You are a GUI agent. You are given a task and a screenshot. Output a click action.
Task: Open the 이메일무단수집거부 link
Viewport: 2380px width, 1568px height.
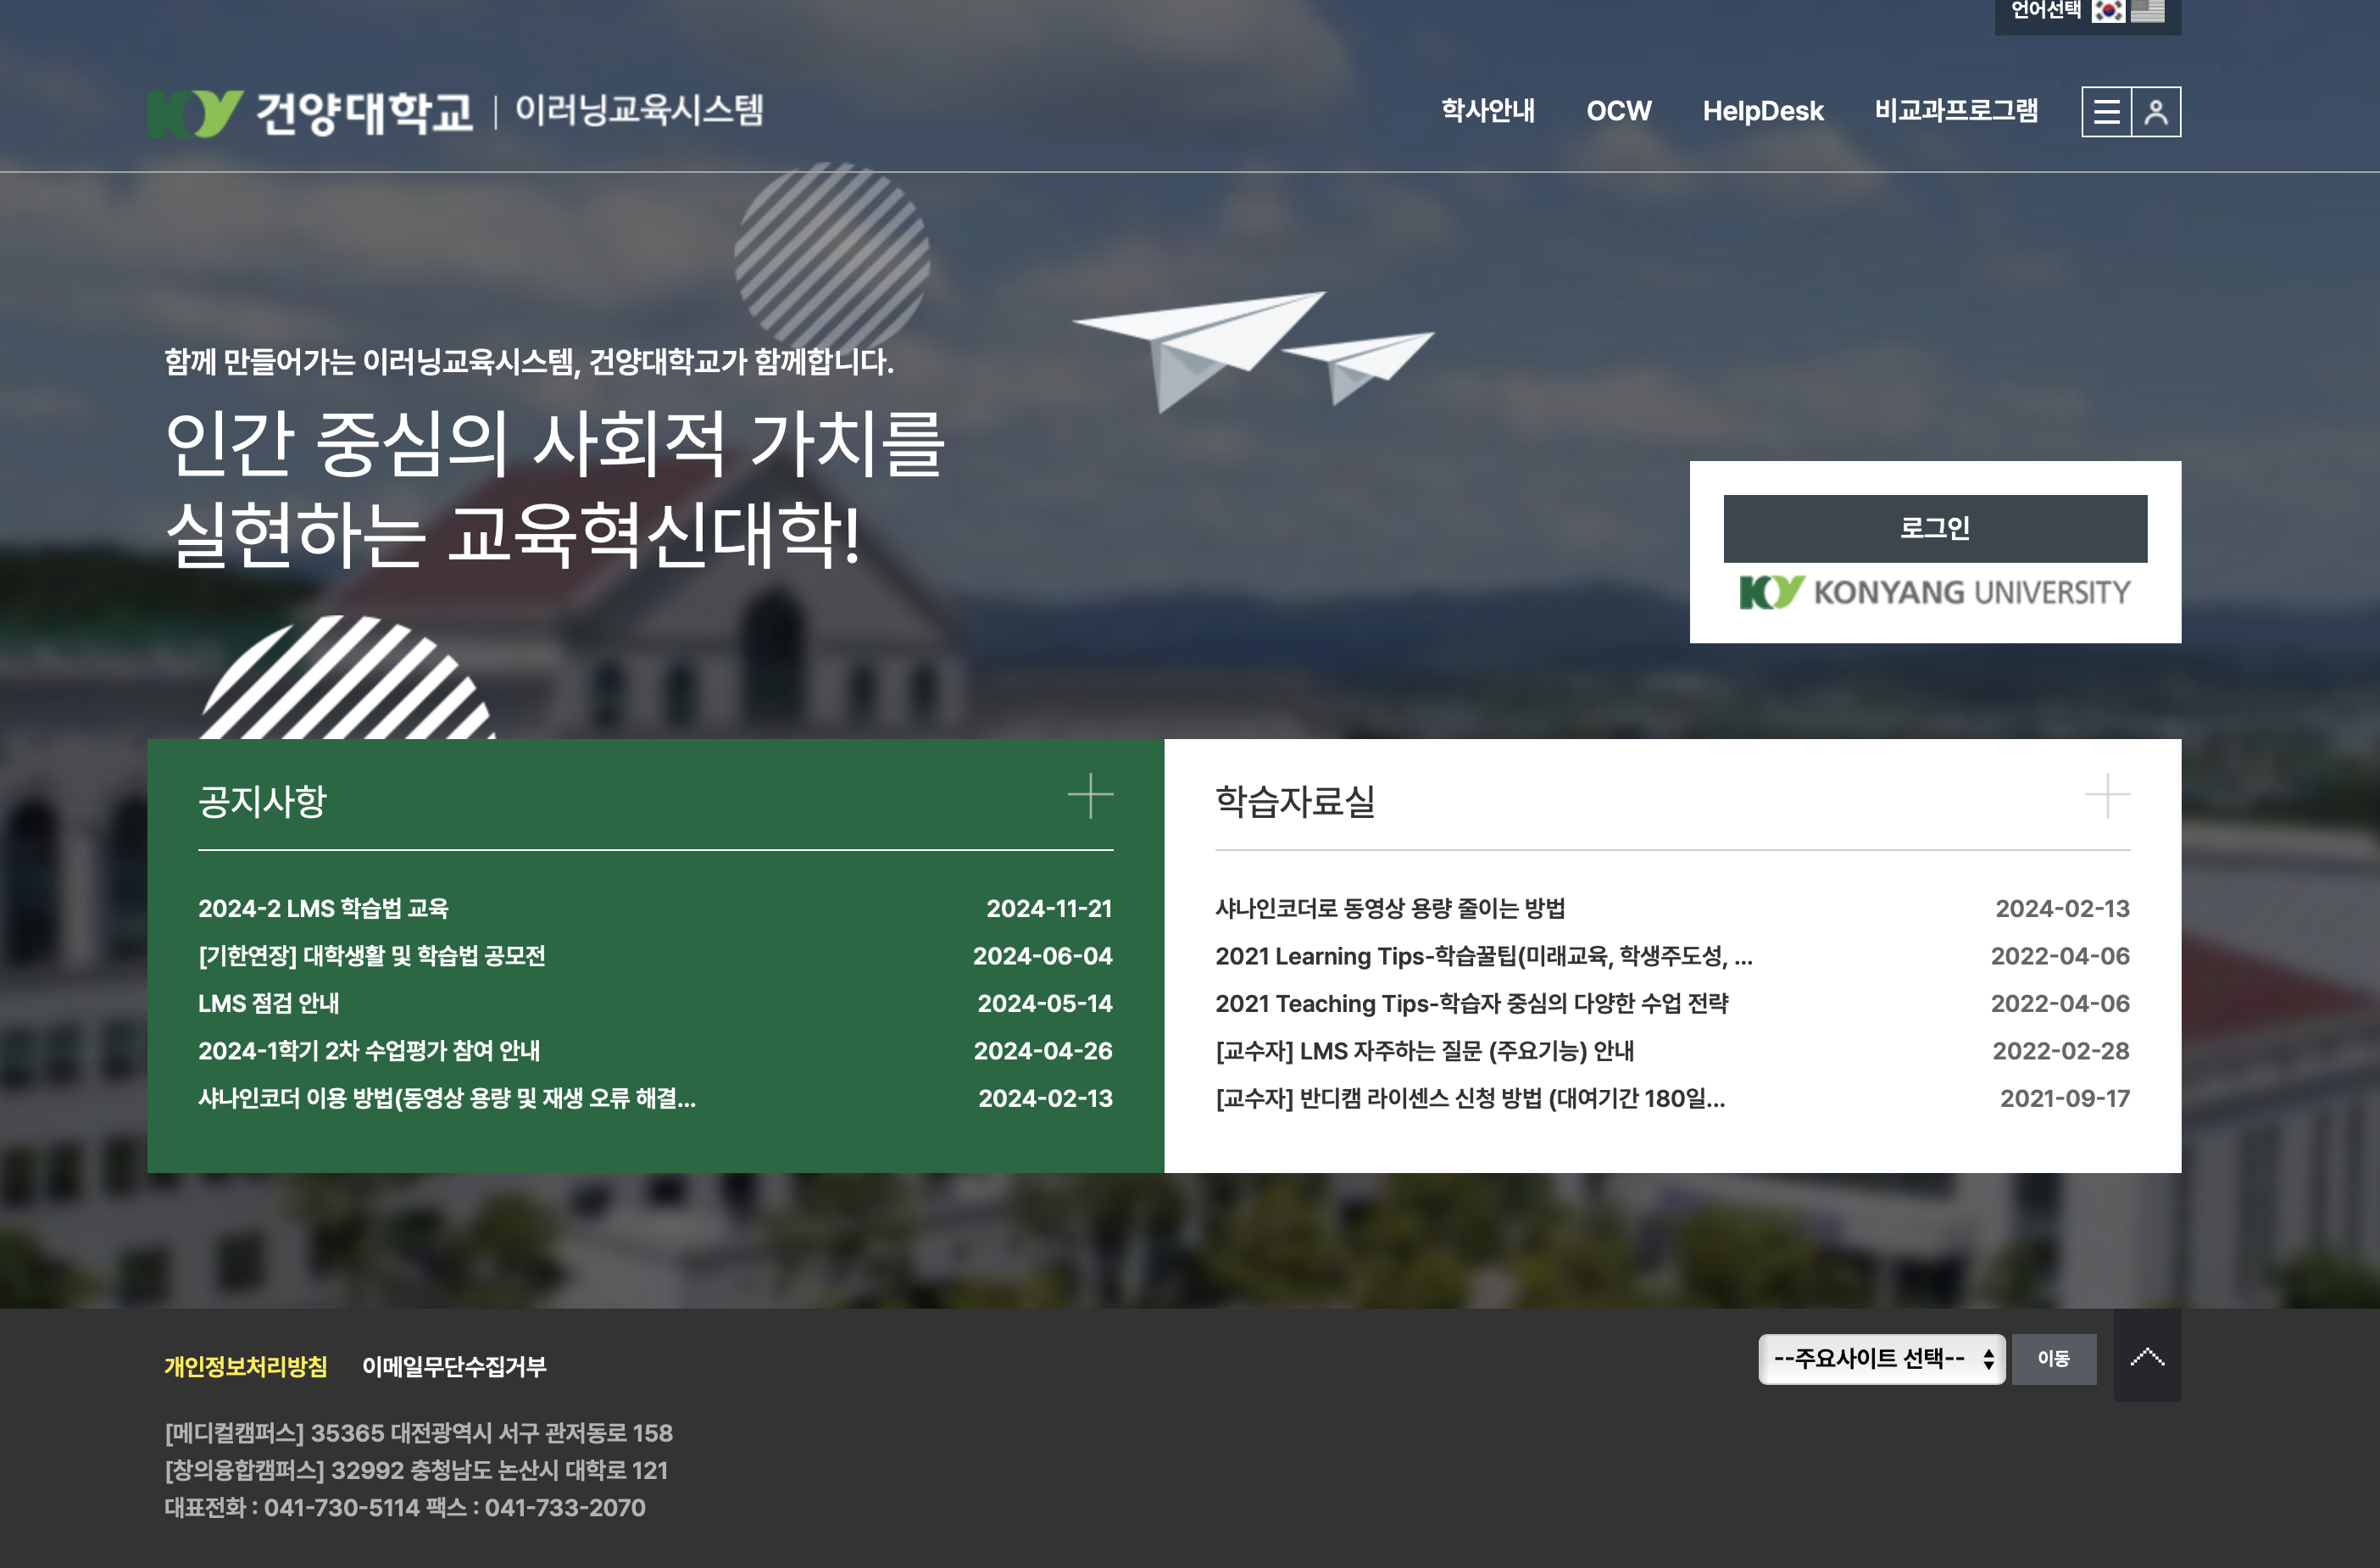point(454,1366)
